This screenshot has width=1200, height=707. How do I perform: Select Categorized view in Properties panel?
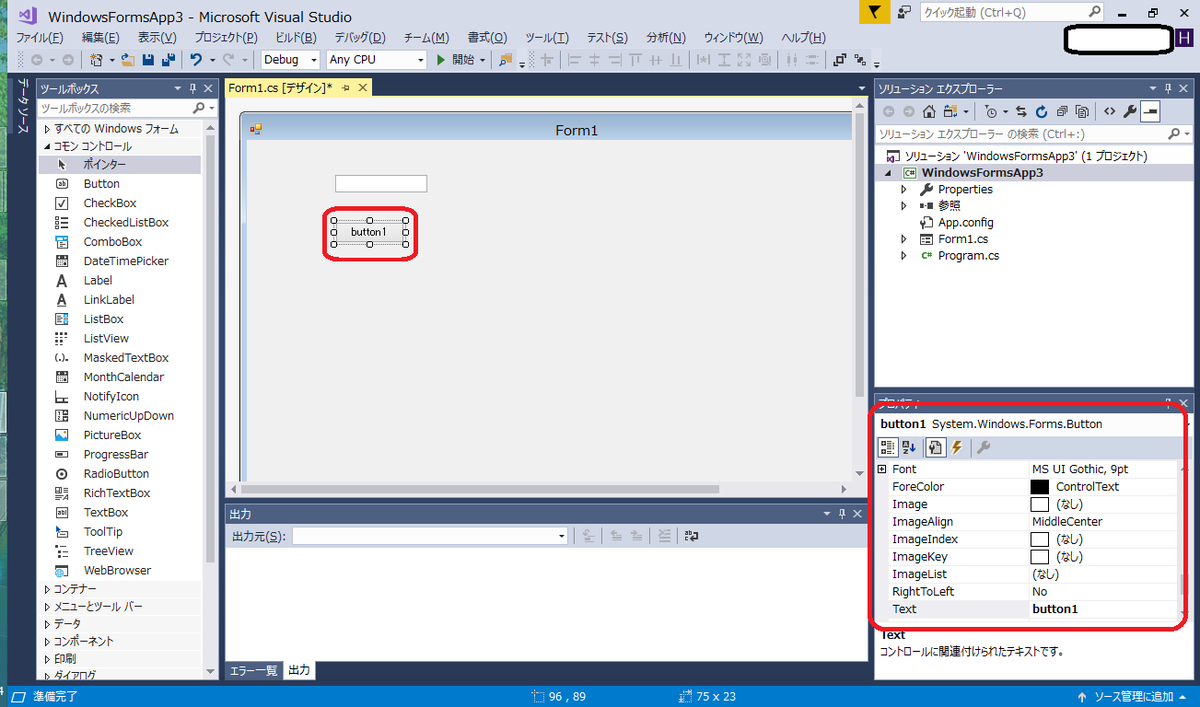click(888, 447)
